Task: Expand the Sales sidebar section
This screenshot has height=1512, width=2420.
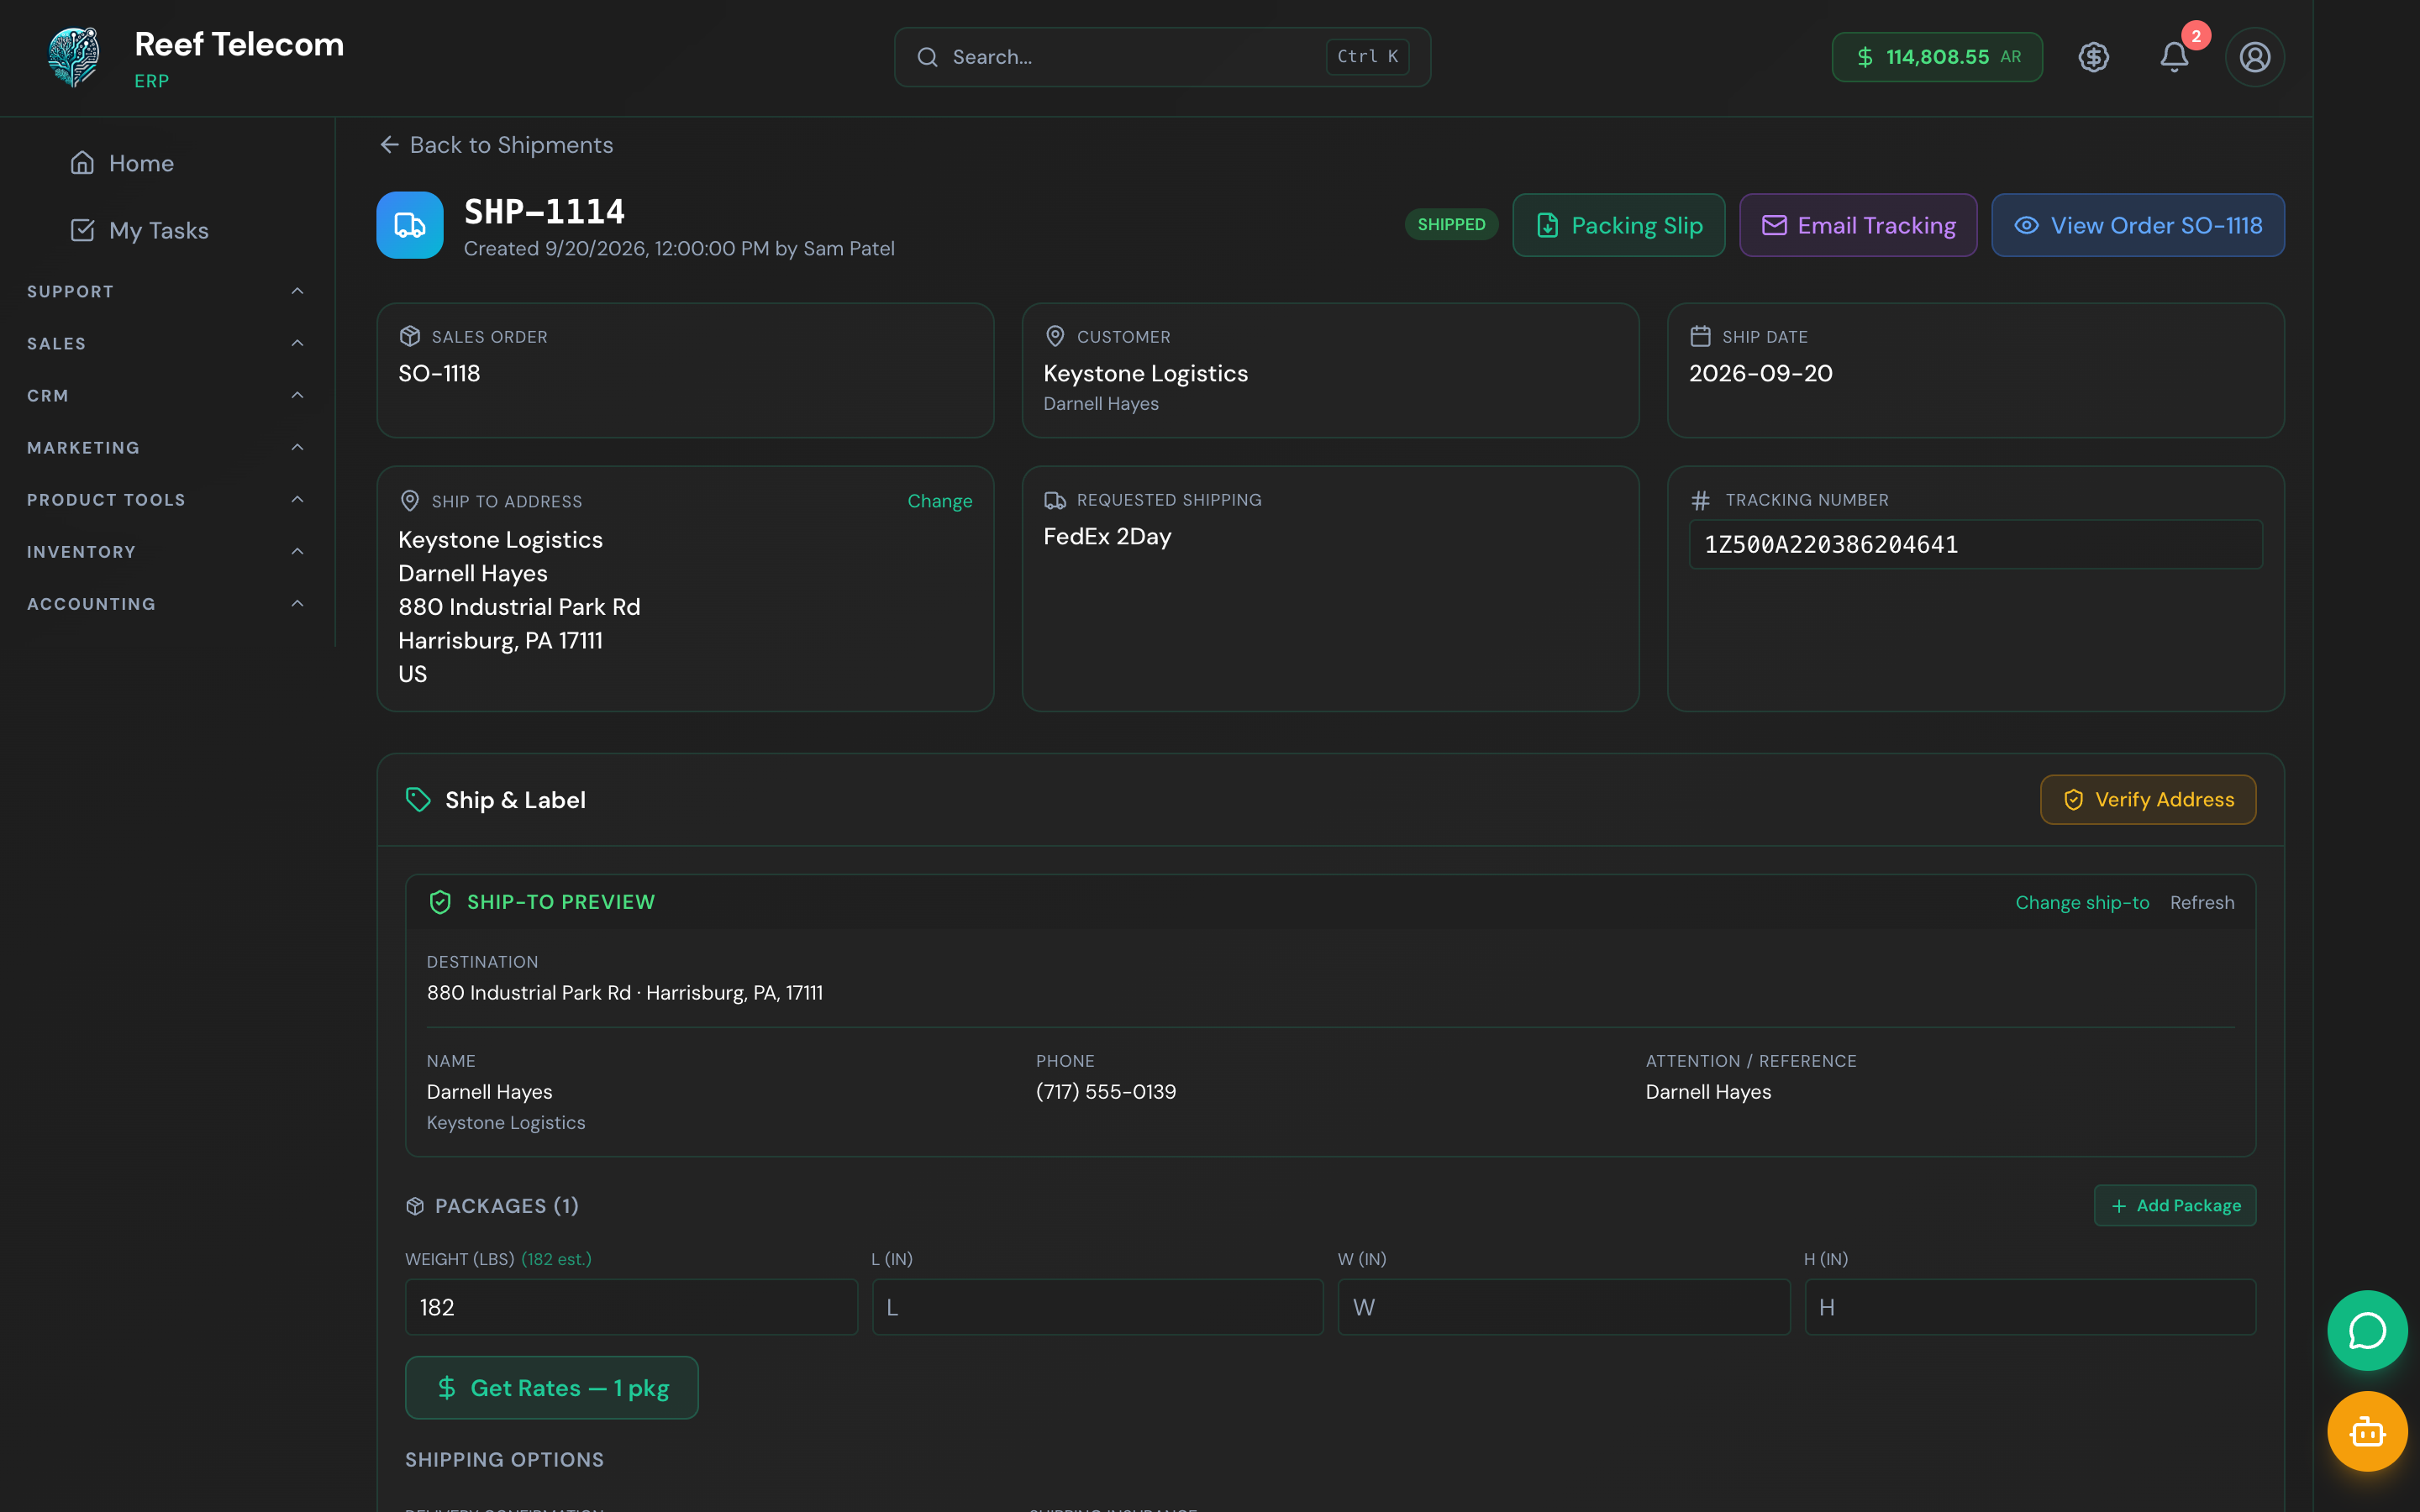Action: click(x=166, y=343)
